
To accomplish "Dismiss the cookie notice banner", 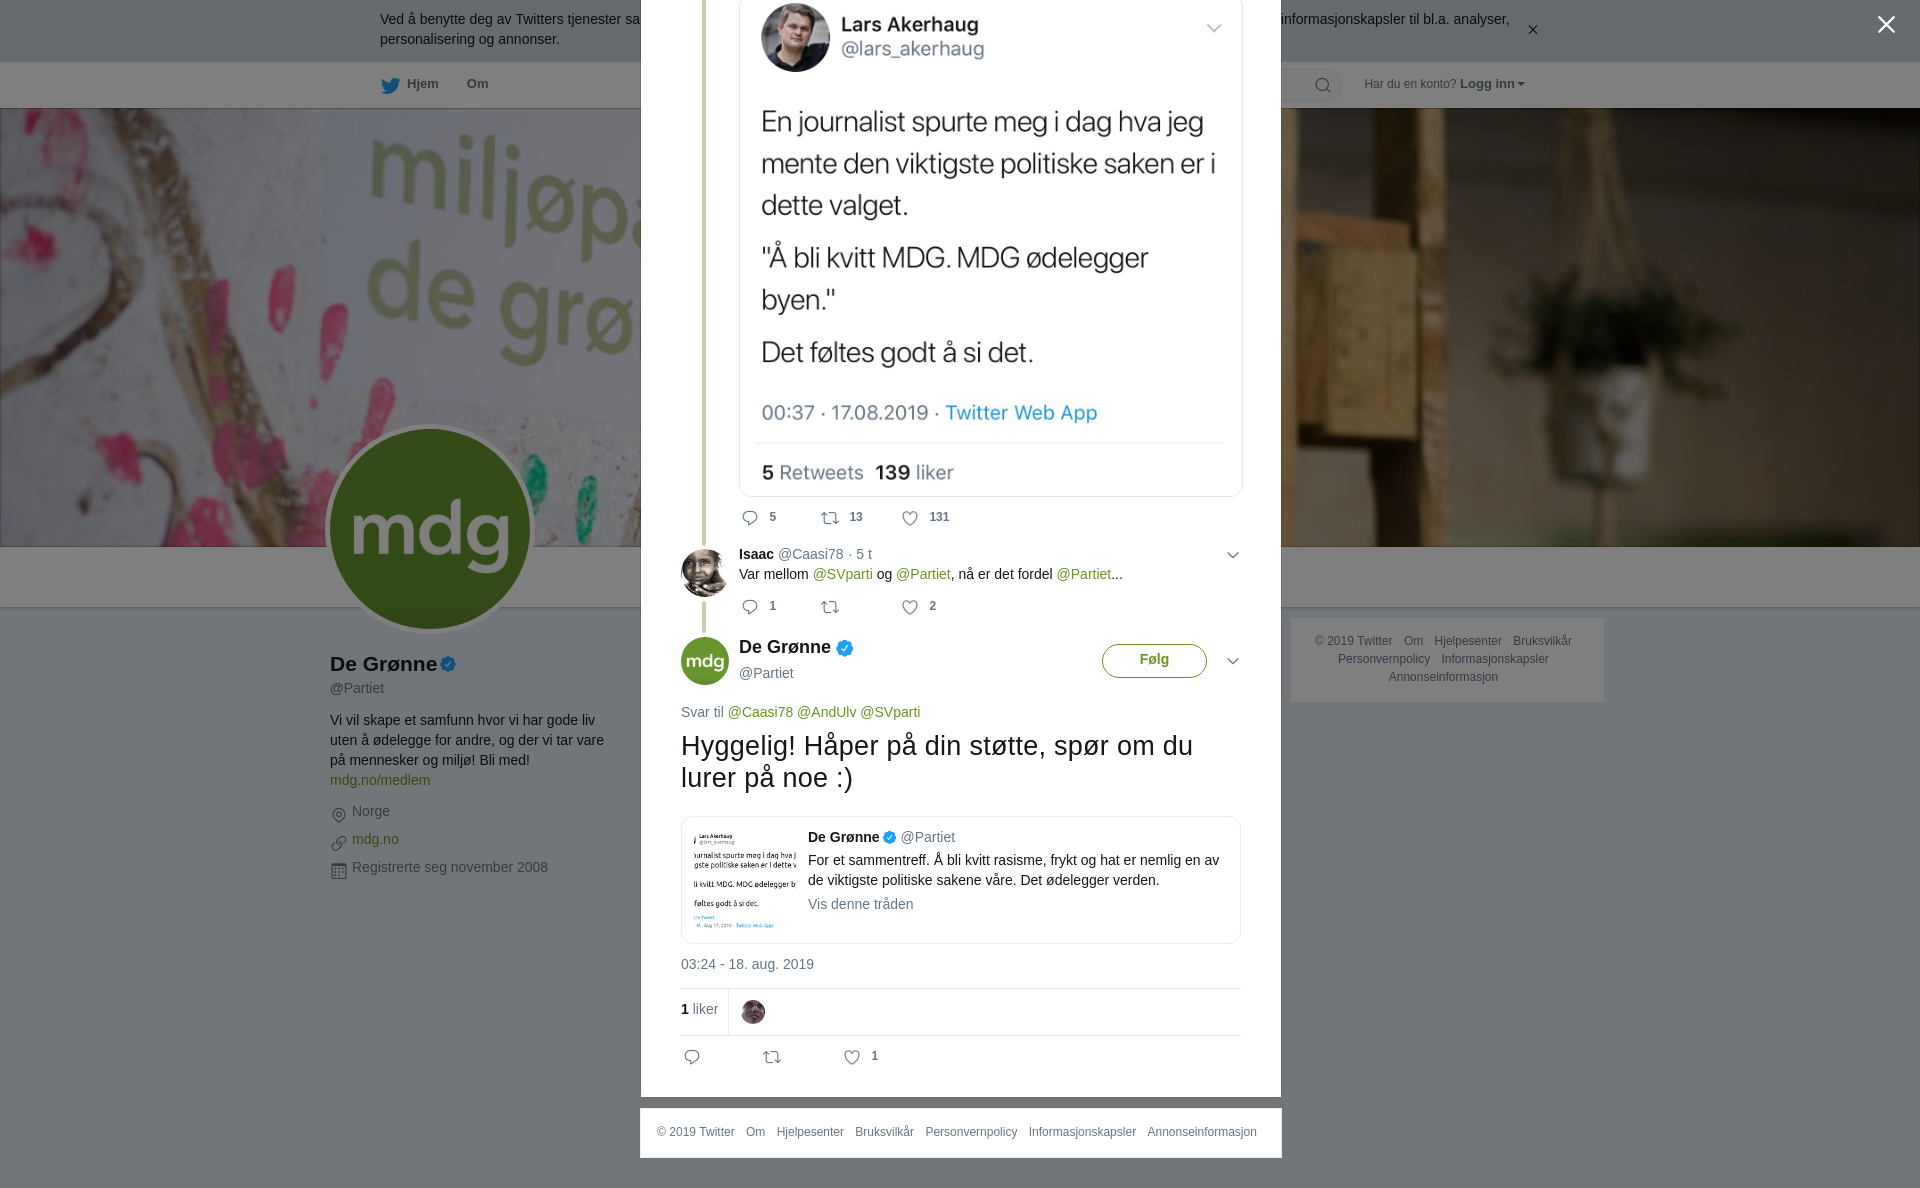I will click(x=1532, y=30).
